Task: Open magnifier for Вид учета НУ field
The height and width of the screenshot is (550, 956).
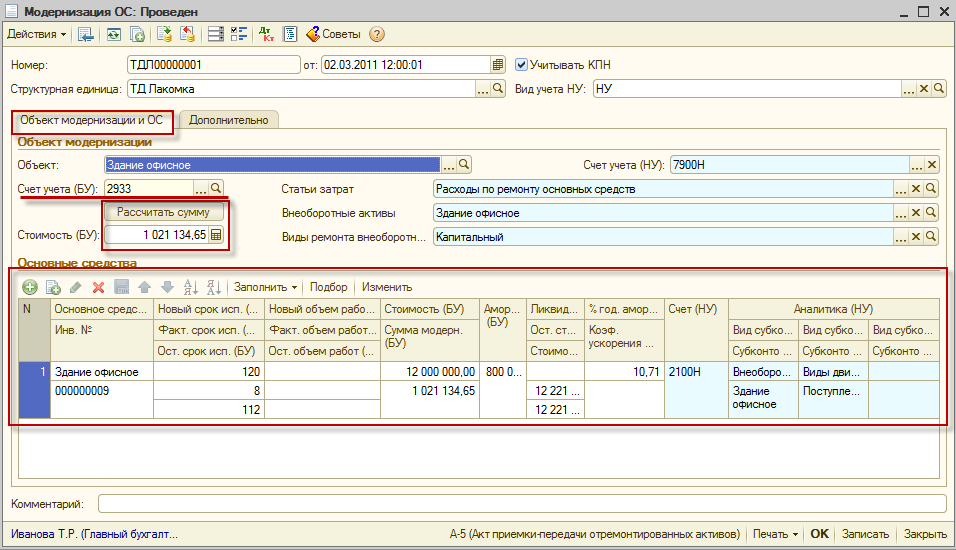Action: click(x=939, y=89)
